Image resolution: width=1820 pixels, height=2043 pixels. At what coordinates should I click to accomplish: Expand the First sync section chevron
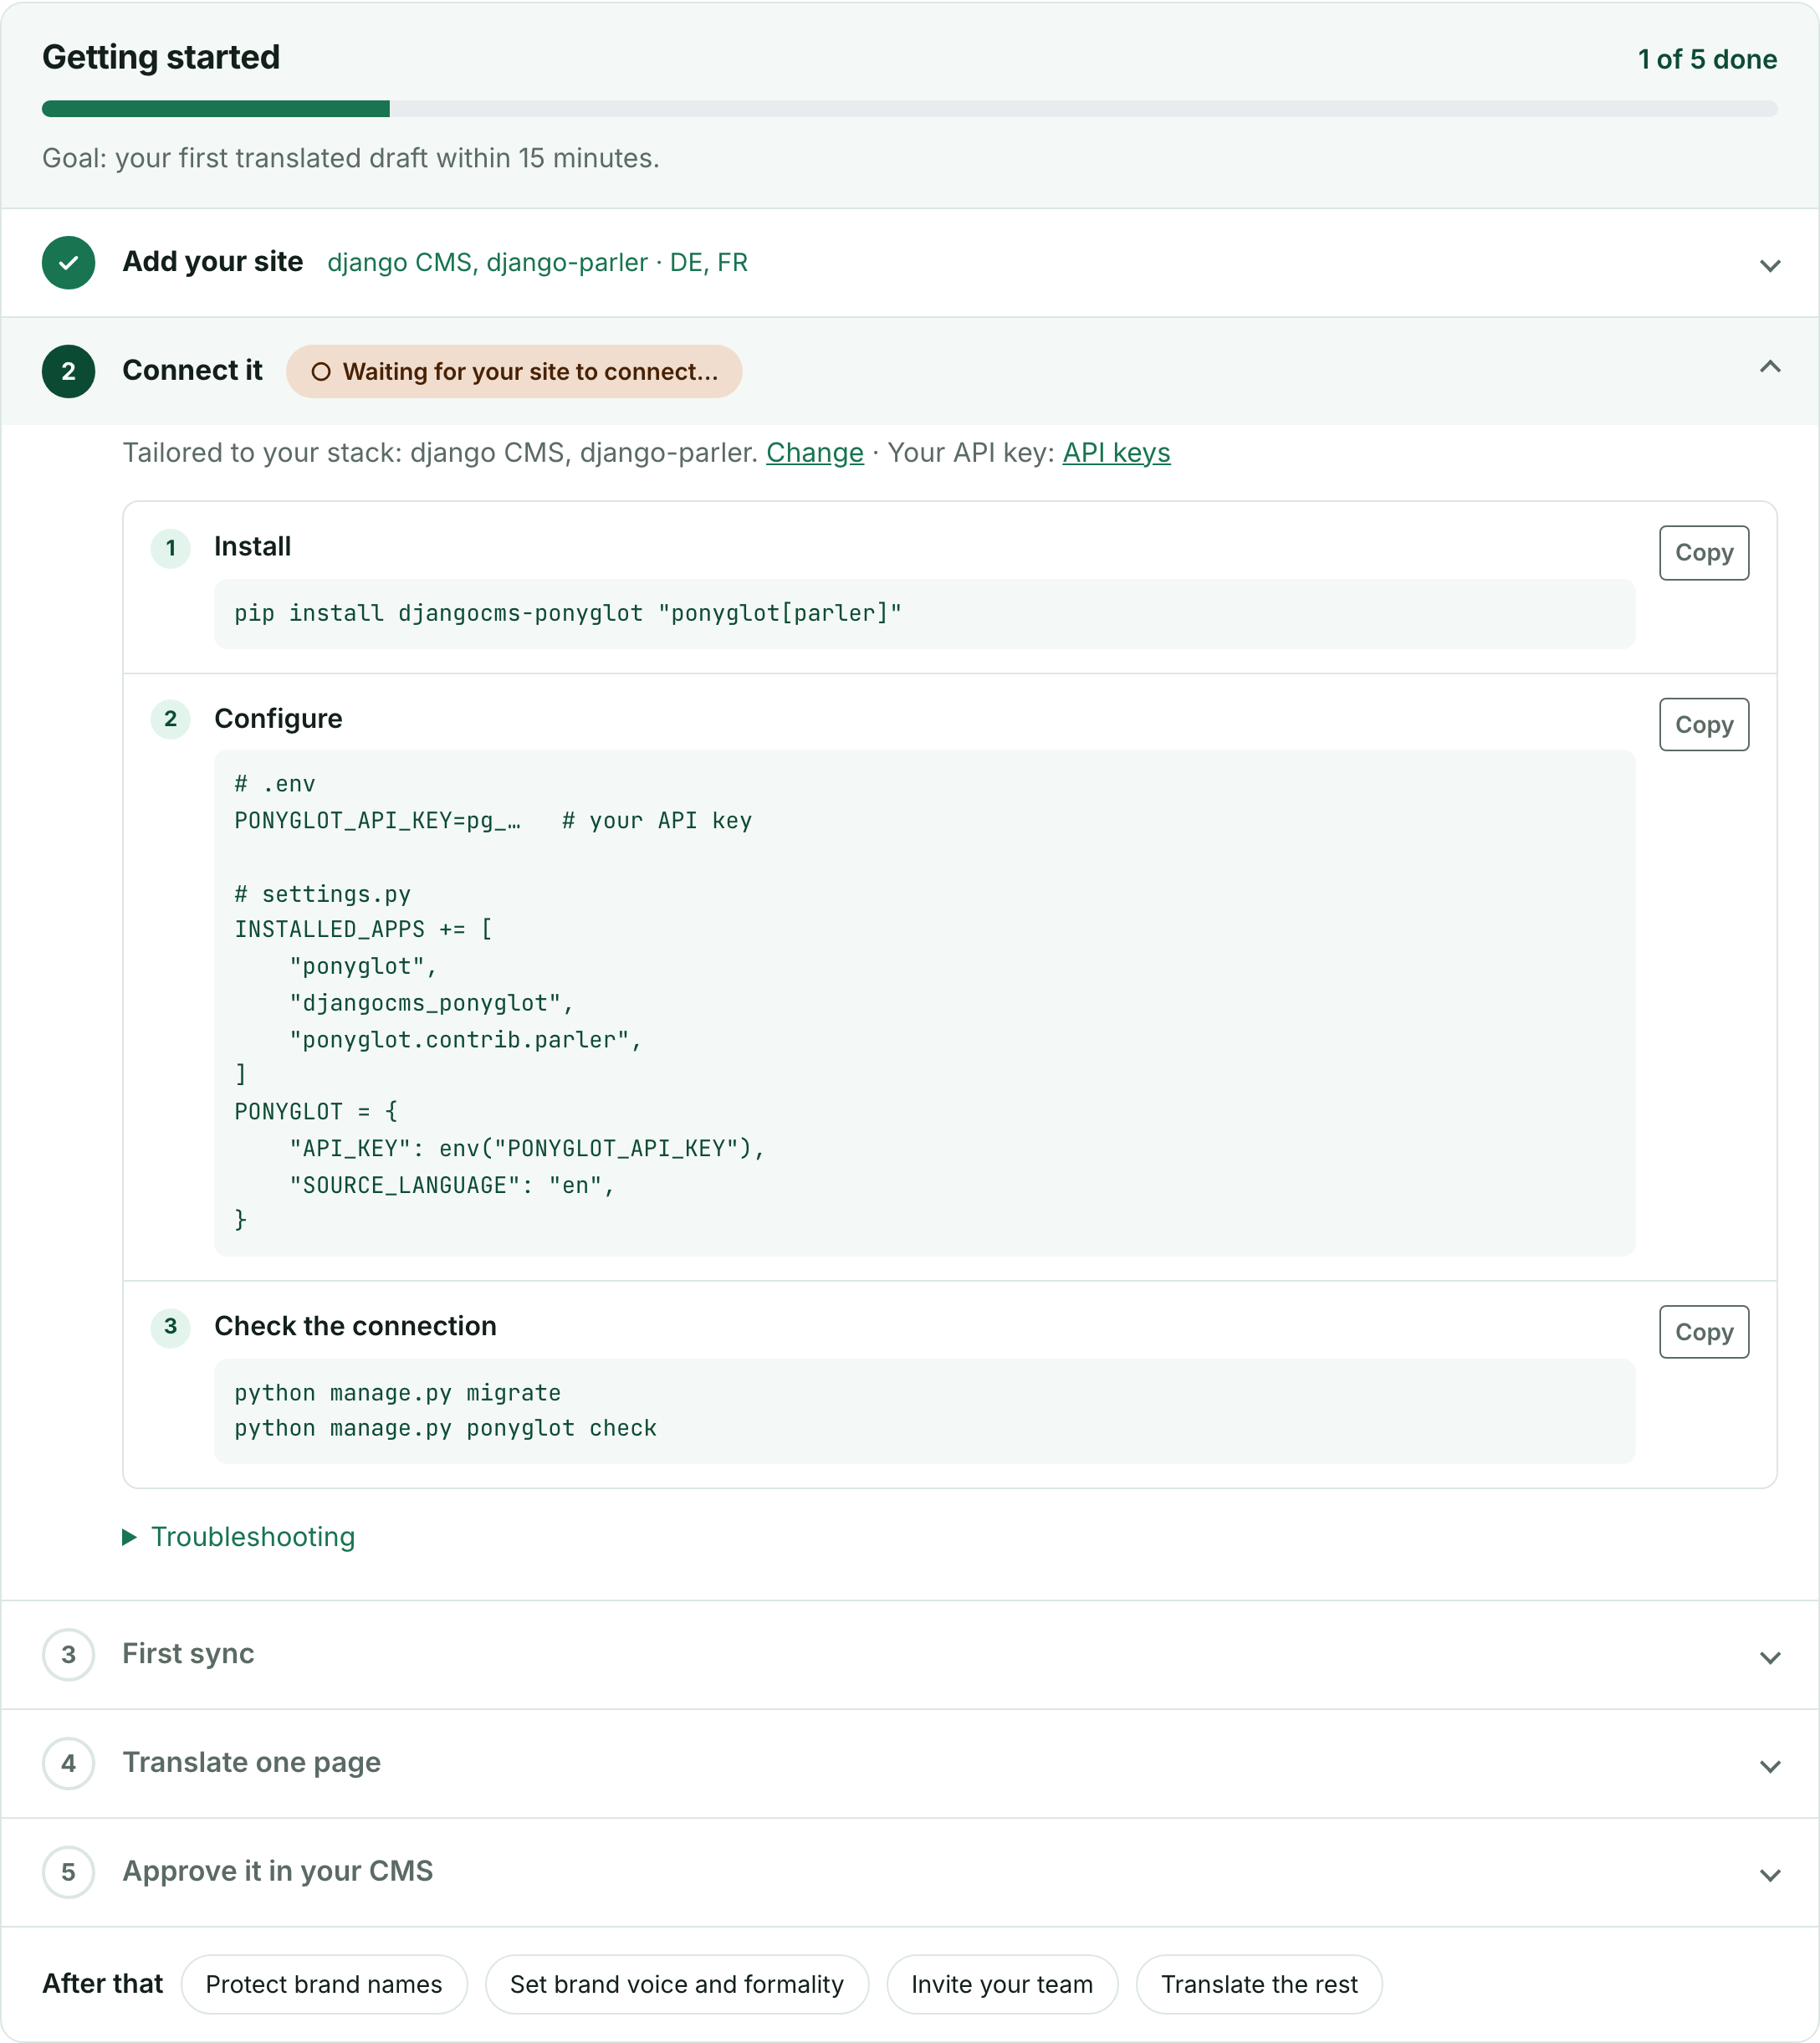point(1770,1657)
